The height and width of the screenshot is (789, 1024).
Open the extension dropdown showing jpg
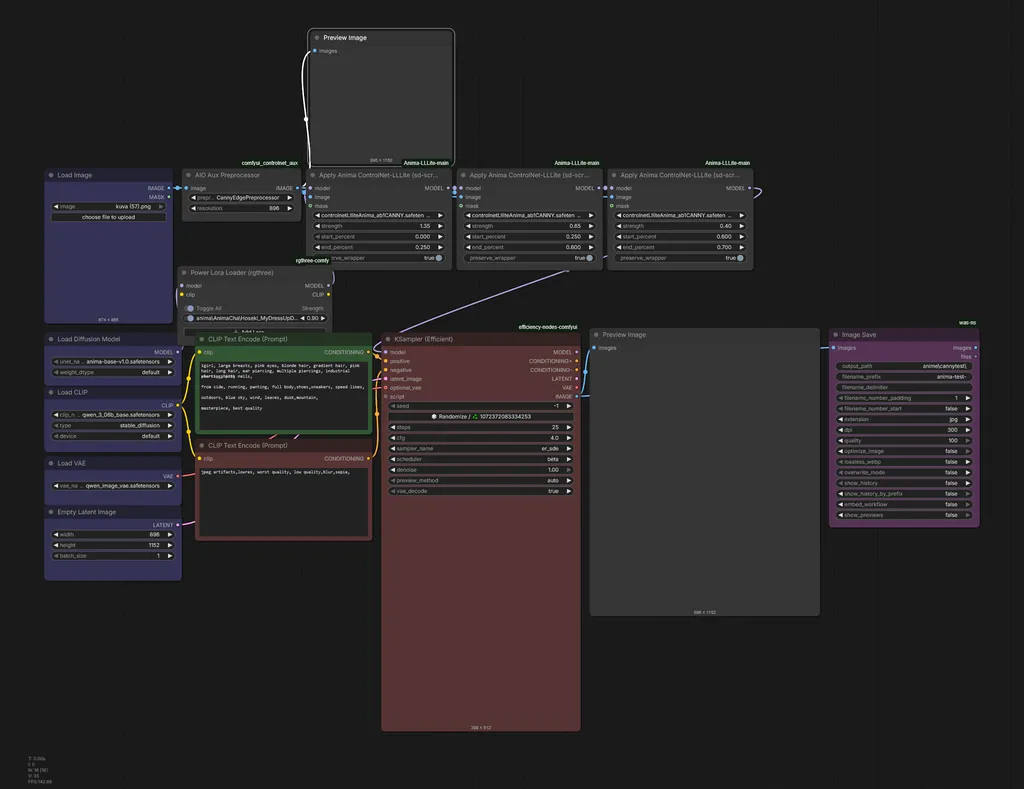[904, 419]
